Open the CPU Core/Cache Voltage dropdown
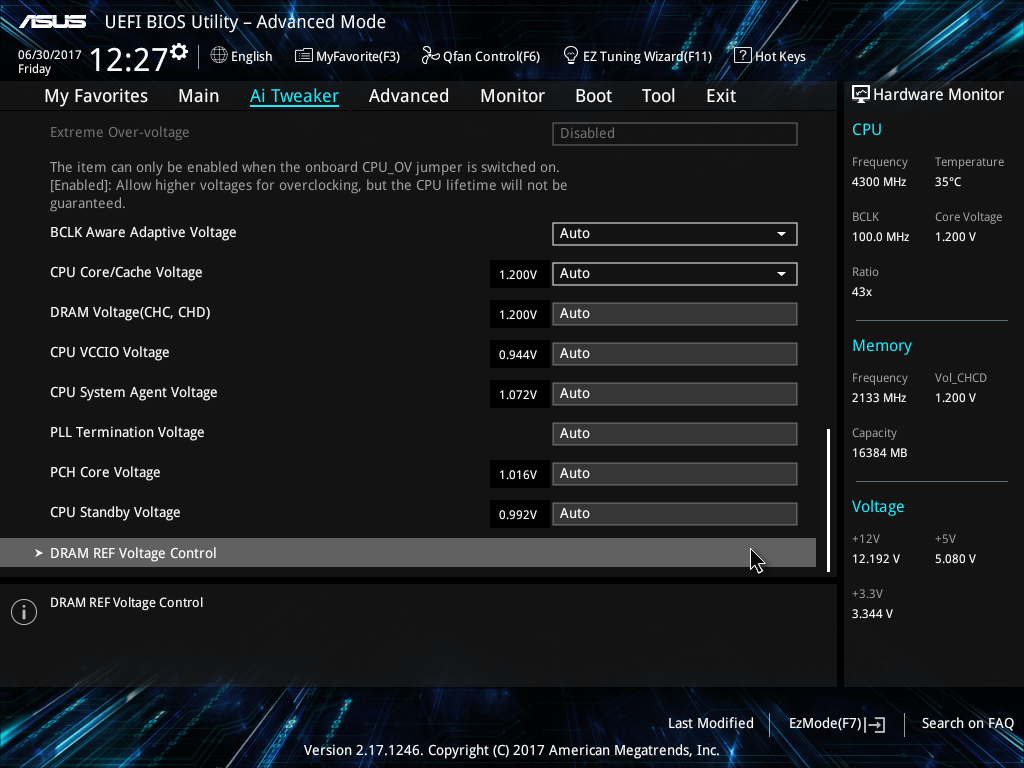Viewport: 1024px width, 768px height. point(675,274)
